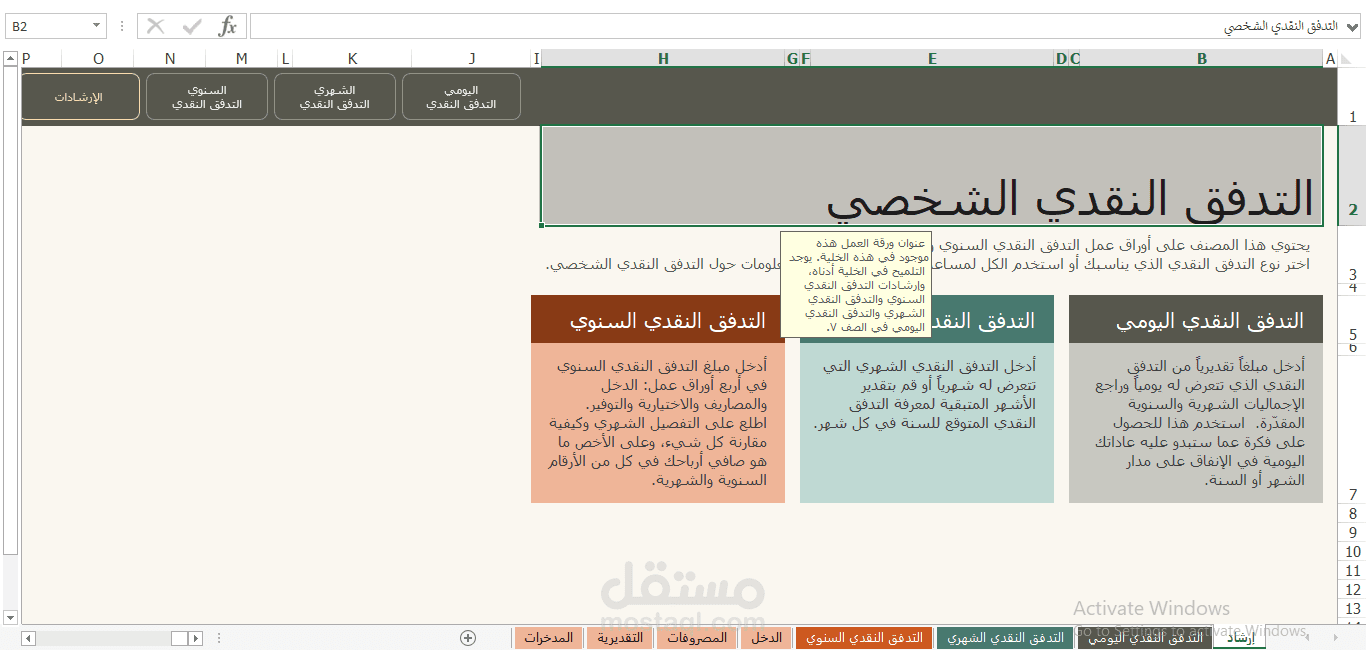This screenshot has height=650, width=1366.
Task: Open the الشهري التدفق النقدي button
Action: pyautogui.click(x=335, y=97)
